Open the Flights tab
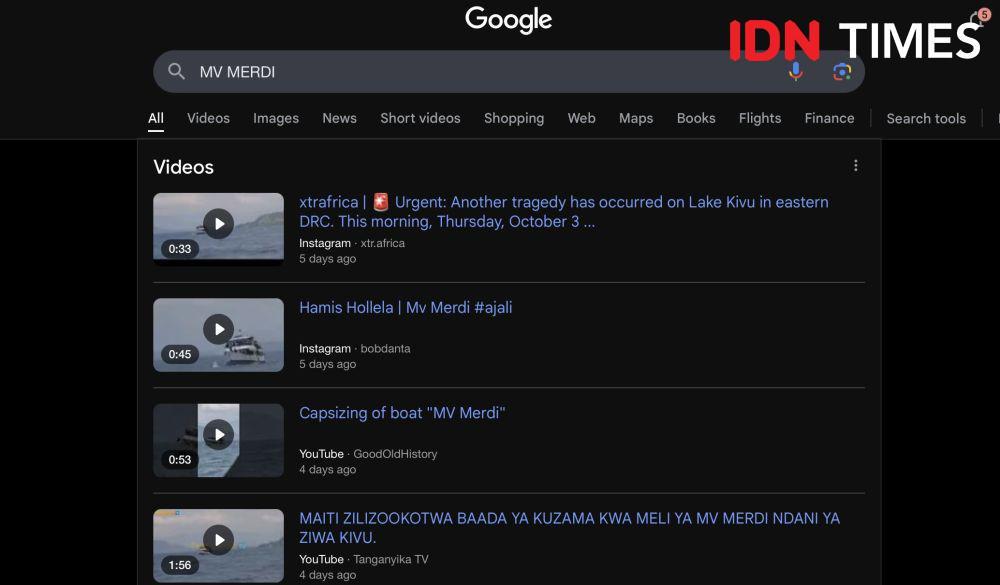 [760, 118]
